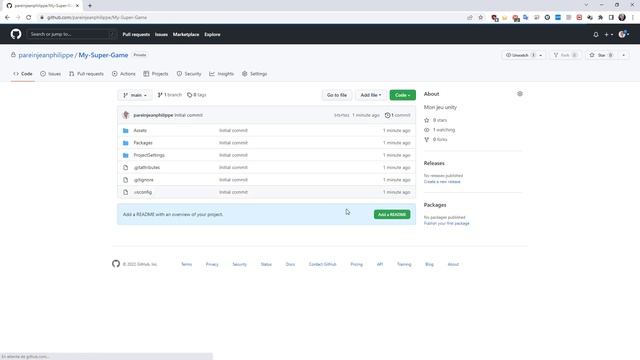Open the Assets folder name
640x360 pixels.
(x=140, y=131)
